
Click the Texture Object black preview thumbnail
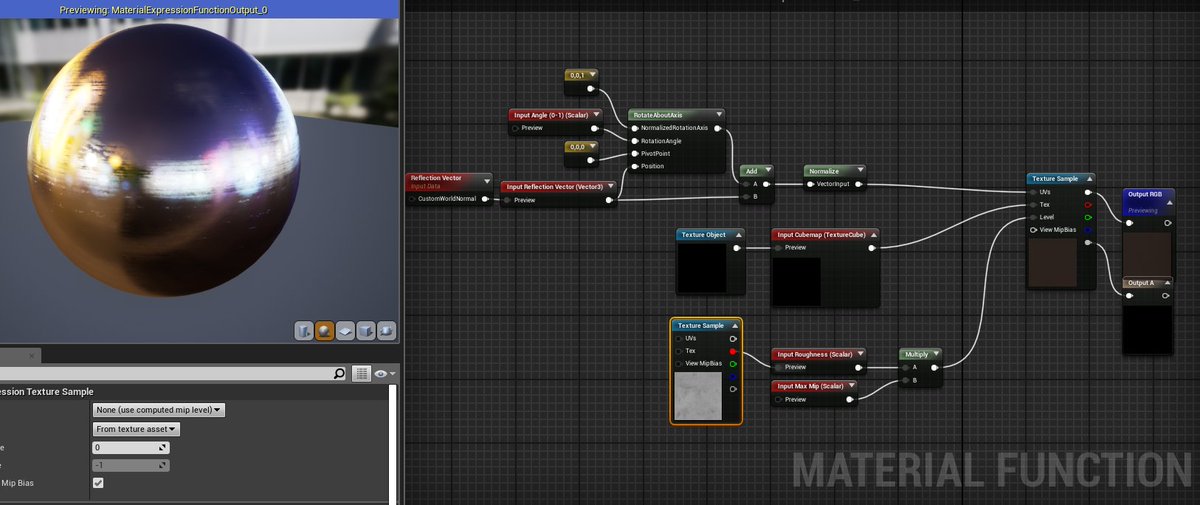tap(704, 268)
